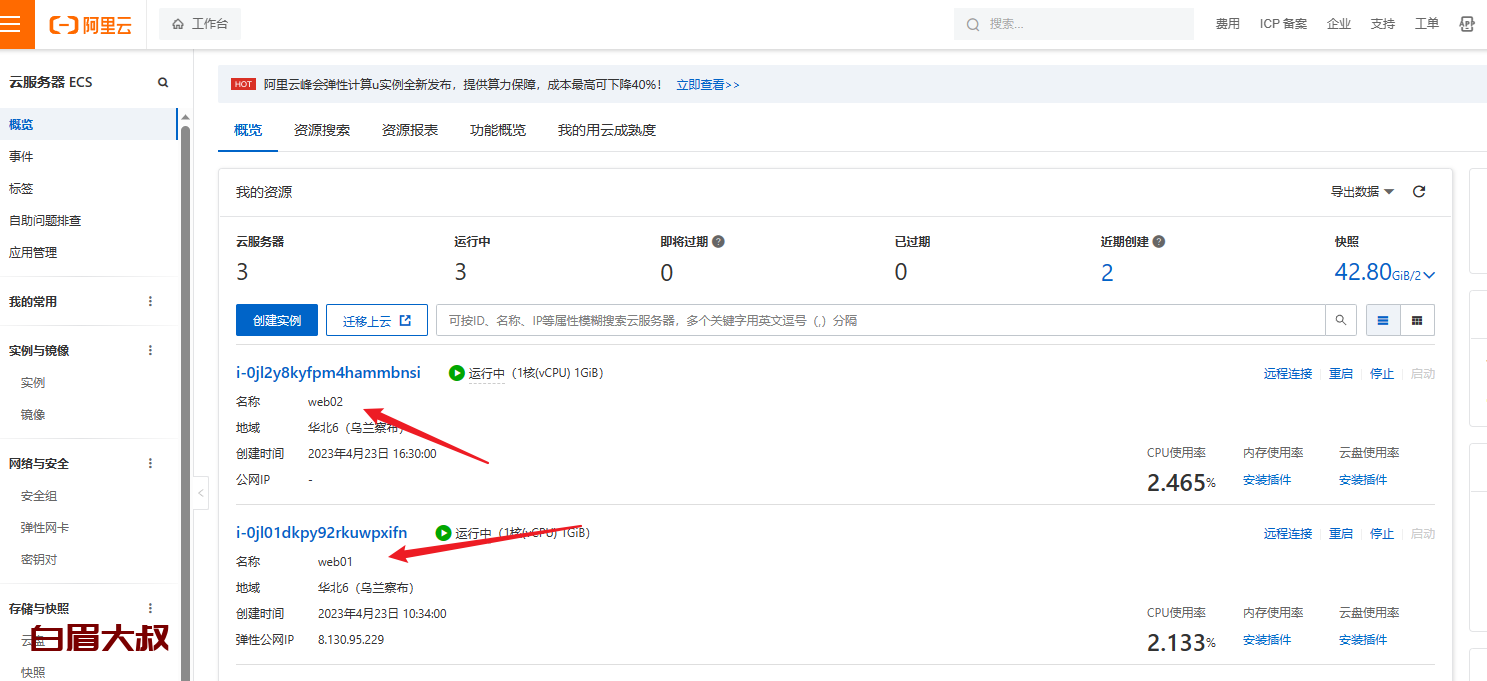The width and height of the screenshot is (1487, 681).
Task: Click 远程连接 for instance web02
Action: tap(1288, 374)
